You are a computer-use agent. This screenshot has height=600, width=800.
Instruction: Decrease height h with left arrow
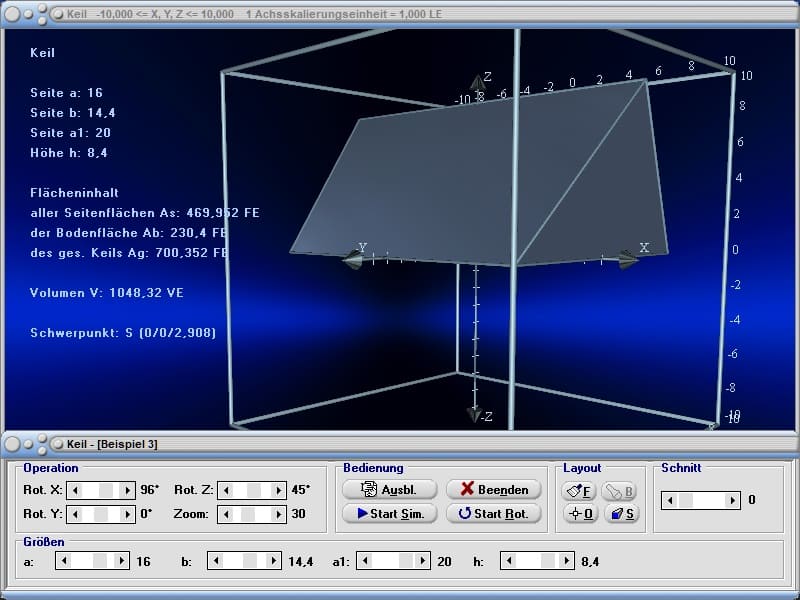coord(509,561)
